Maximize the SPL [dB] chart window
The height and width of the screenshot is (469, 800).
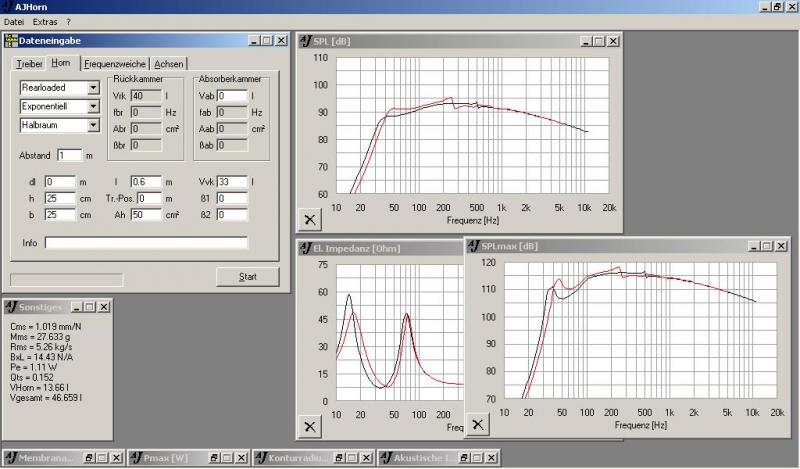(x=599, y=41)
